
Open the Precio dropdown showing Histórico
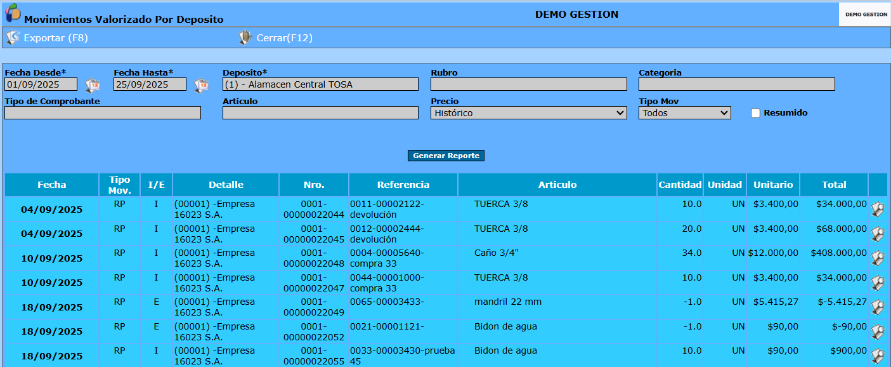tap(528, 113)
